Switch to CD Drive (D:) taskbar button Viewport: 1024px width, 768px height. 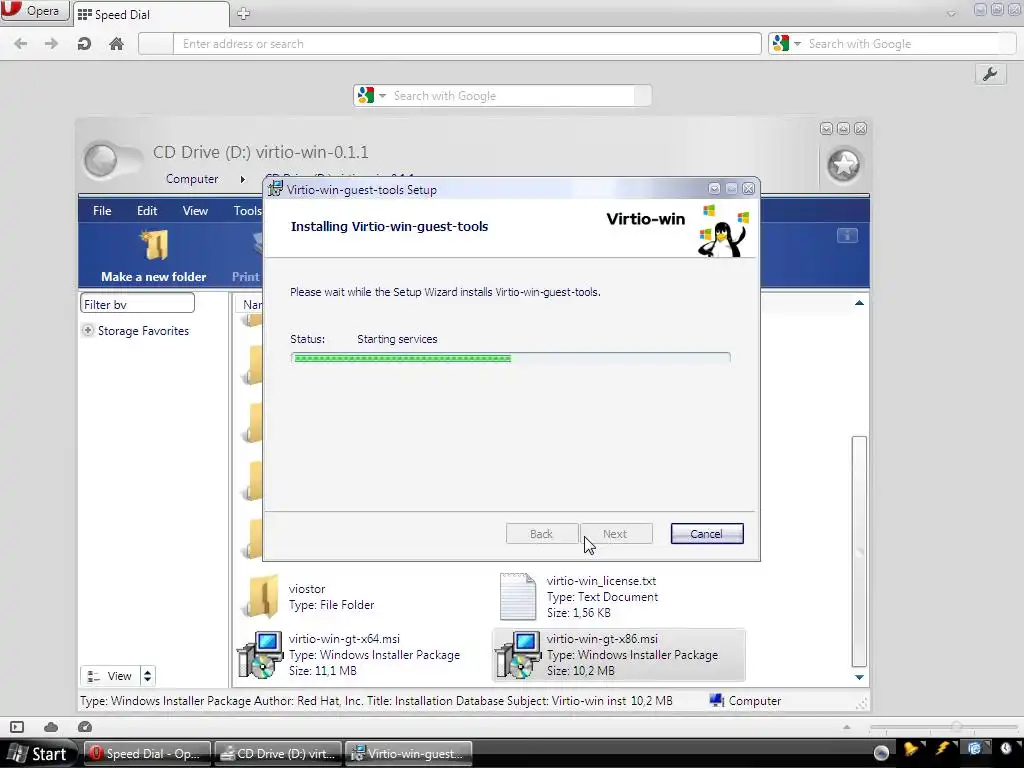[x=278, y=754]
